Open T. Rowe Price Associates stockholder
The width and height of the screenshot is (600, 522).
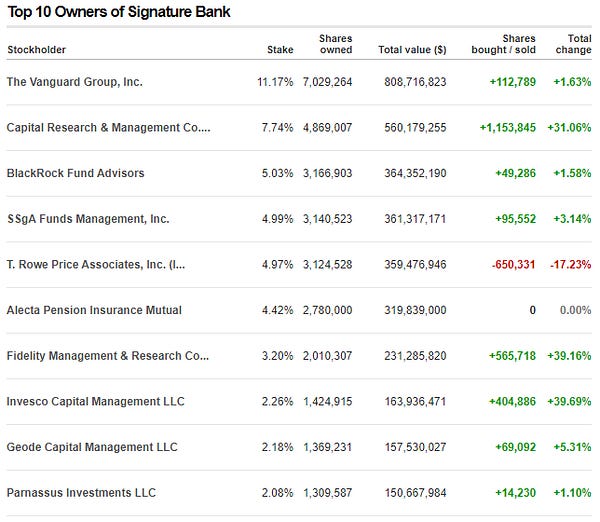[x=96, y=264]
